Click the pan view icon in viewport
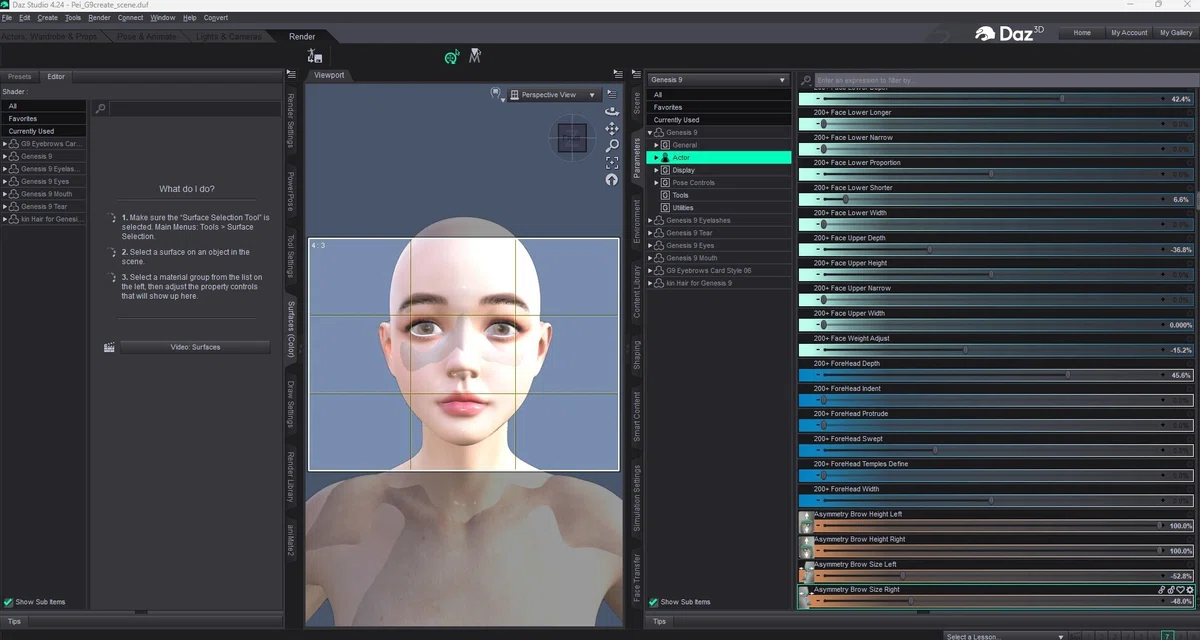Screen dimensions: 1200x640 click(611, 129)
